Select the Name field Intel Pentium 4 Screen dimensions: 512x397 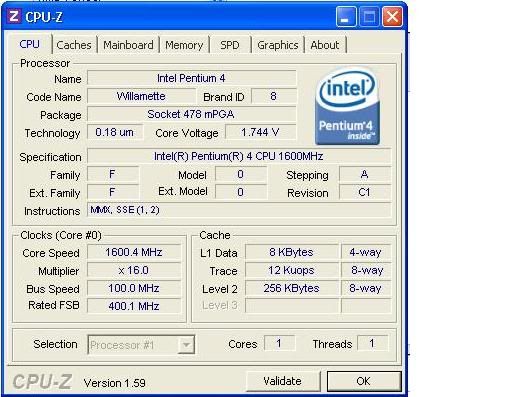[x=192, y=78]
